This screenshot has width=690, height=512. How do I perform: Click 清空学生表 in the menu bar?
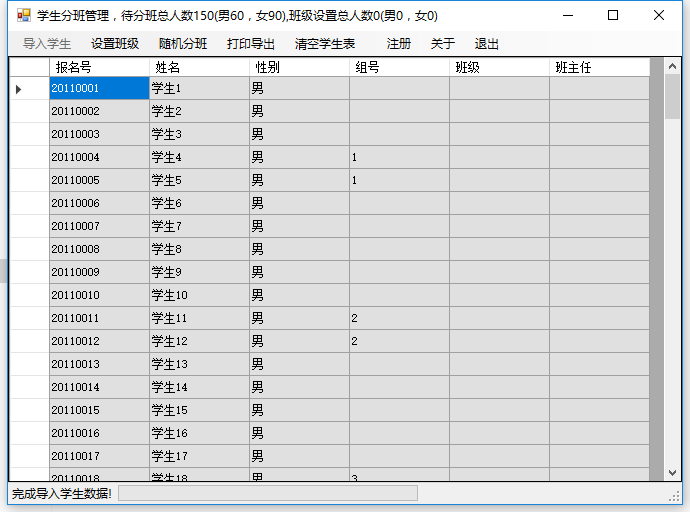pos(325,44)
